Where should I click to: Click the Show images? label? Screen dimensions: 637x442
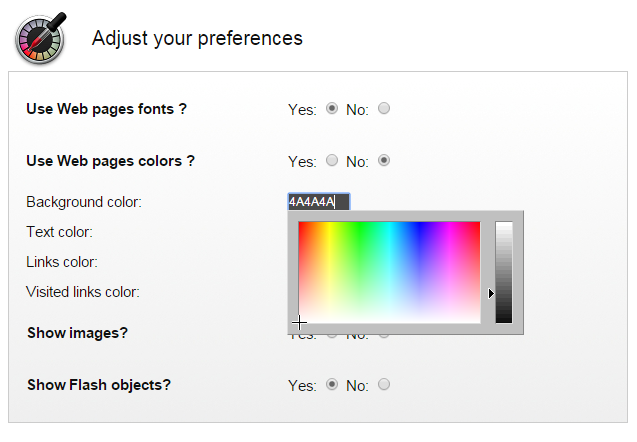click(77, 332)
